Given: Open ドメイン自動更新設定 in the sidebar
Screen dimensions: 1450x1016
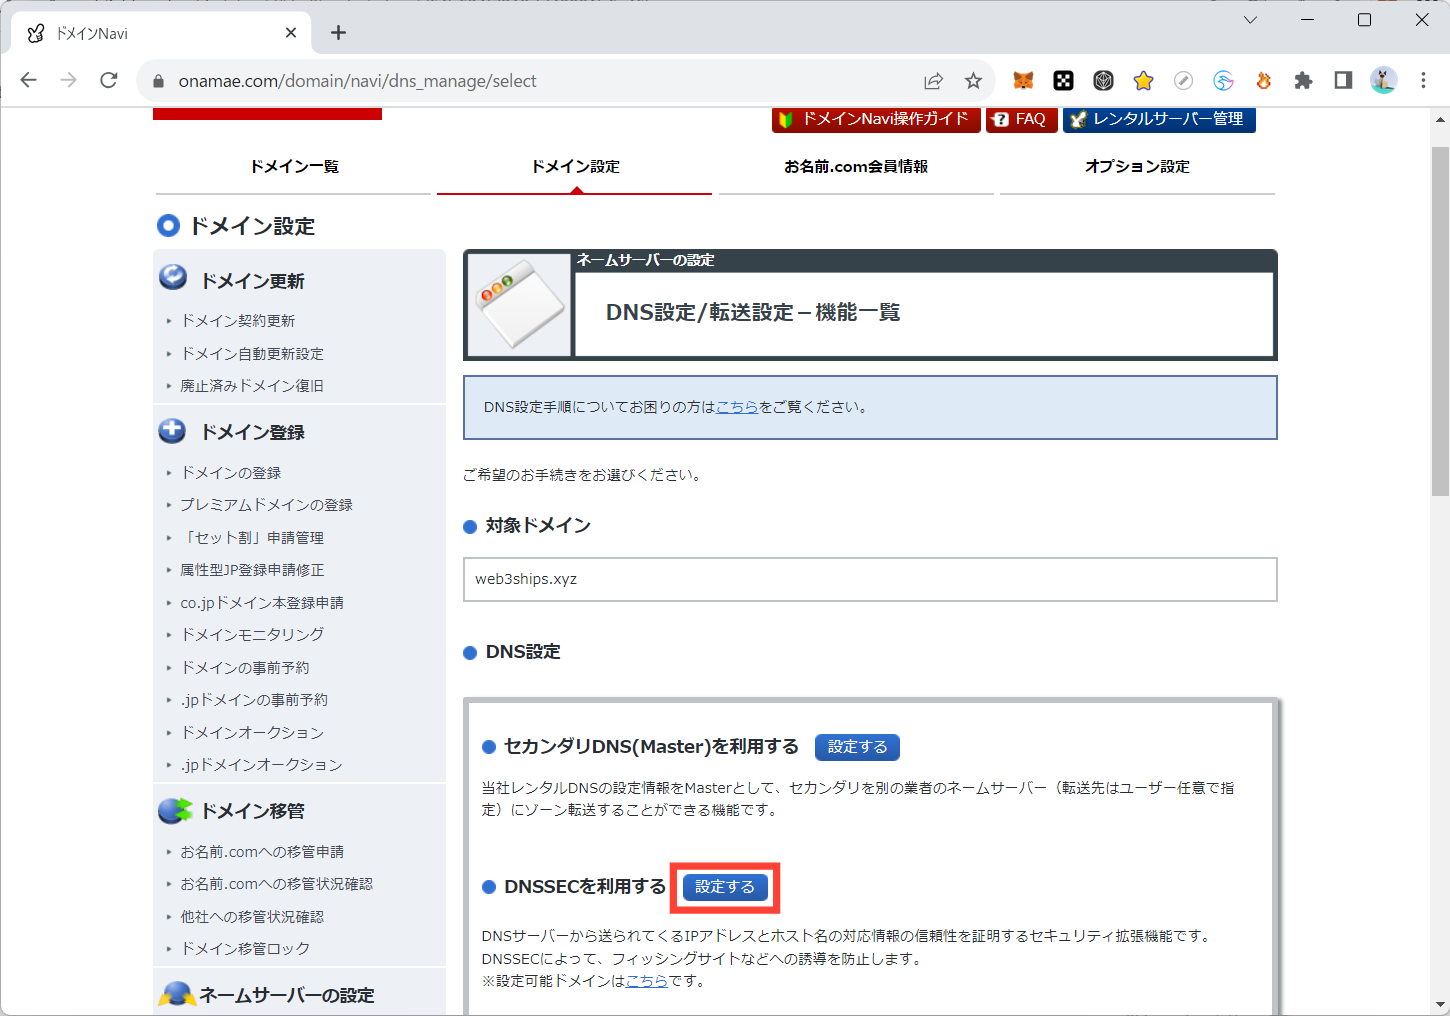Looking at the screenshot, I should 252,354.
